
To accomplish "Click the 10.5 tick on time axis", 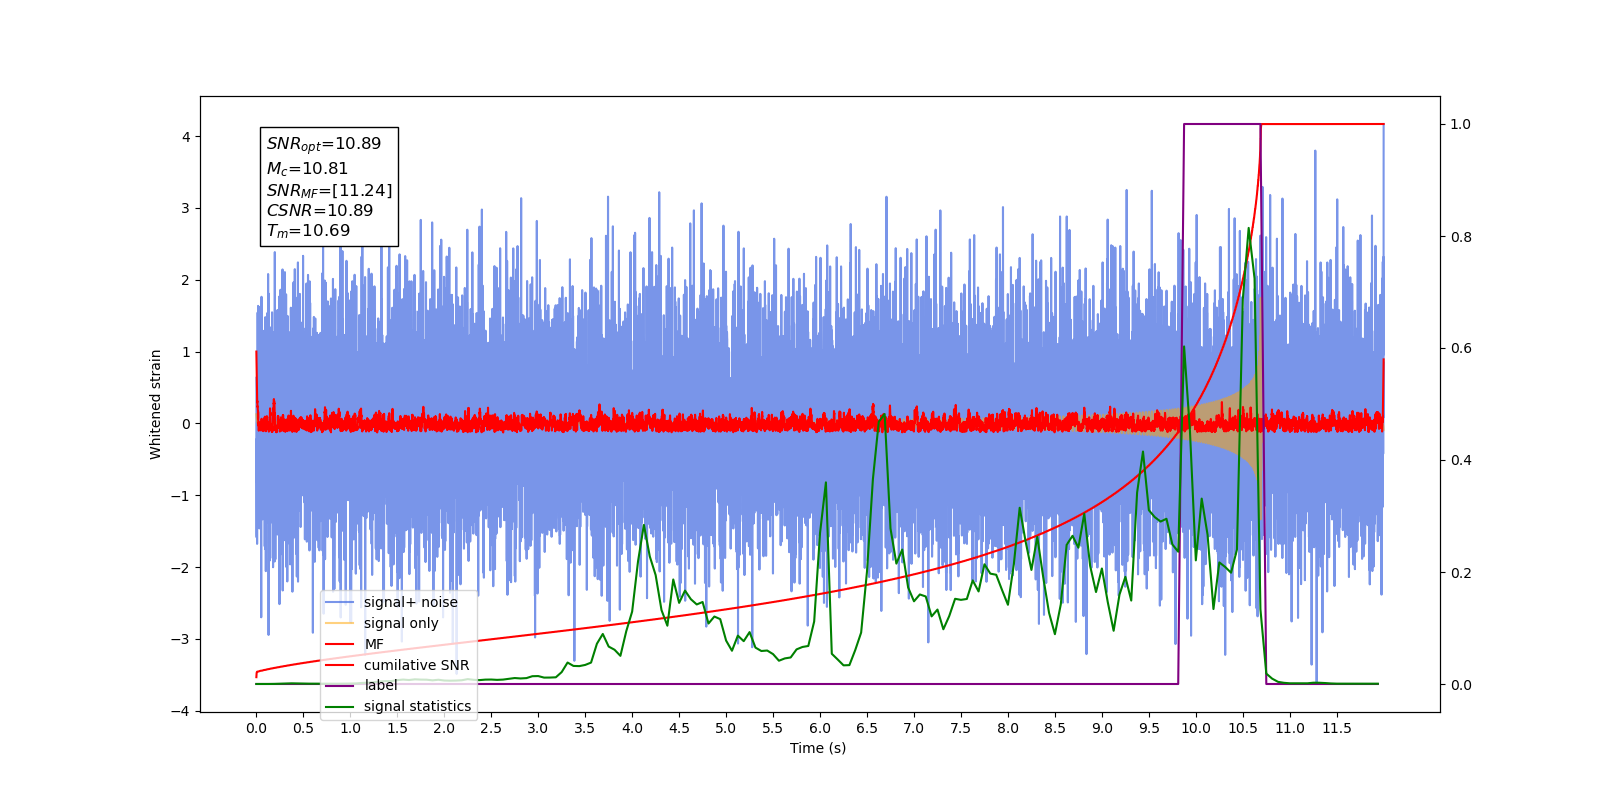I will click(x=1242, y=728).
